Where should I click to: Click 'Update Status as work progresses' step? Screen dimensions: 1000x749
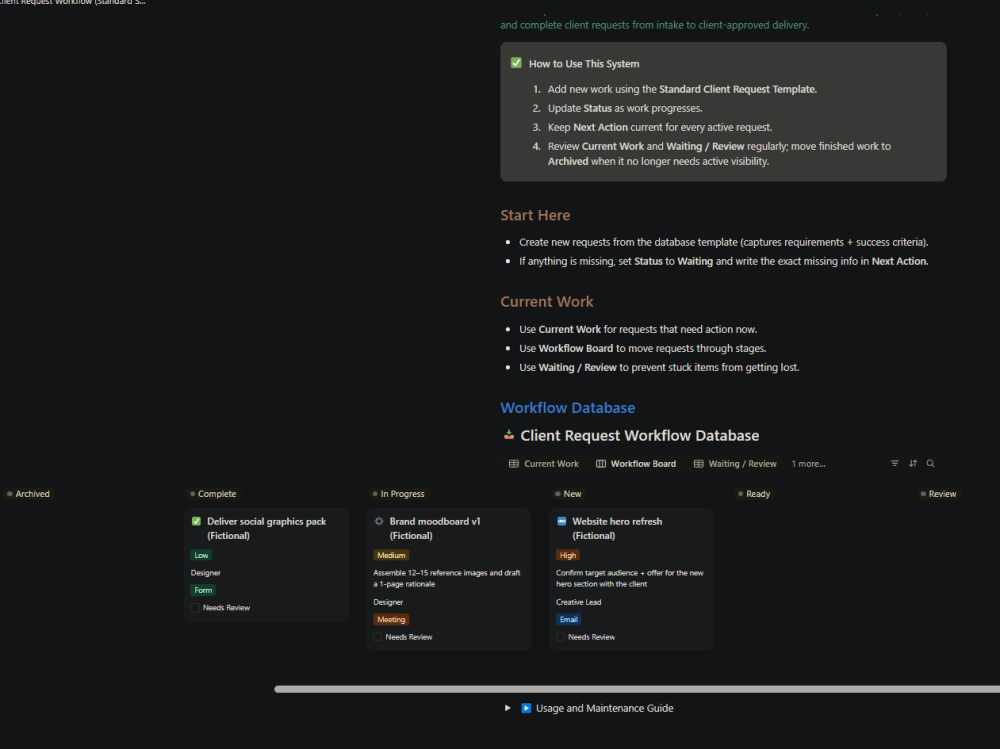[625, 108]
